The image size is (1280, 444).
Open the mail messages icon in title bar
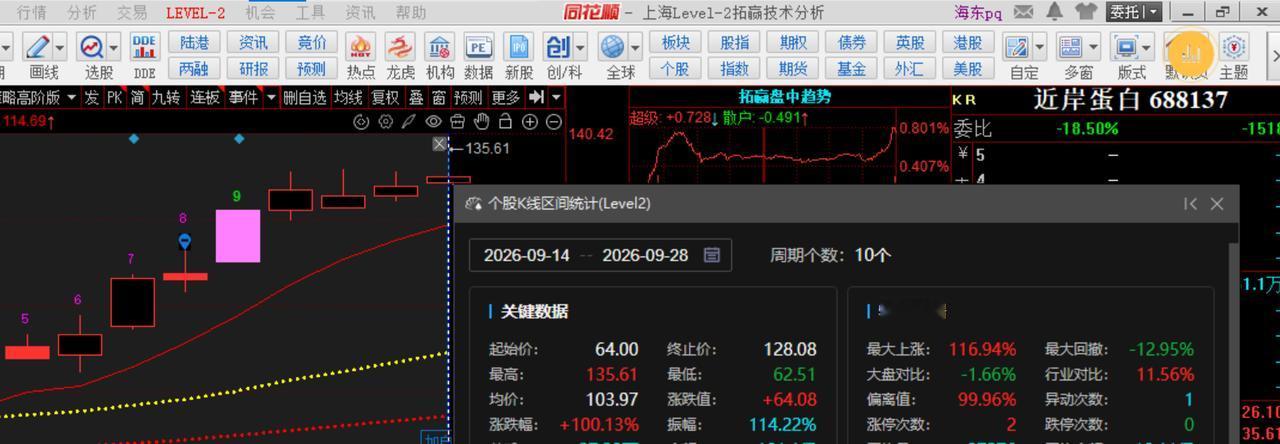pos(1023,12)
